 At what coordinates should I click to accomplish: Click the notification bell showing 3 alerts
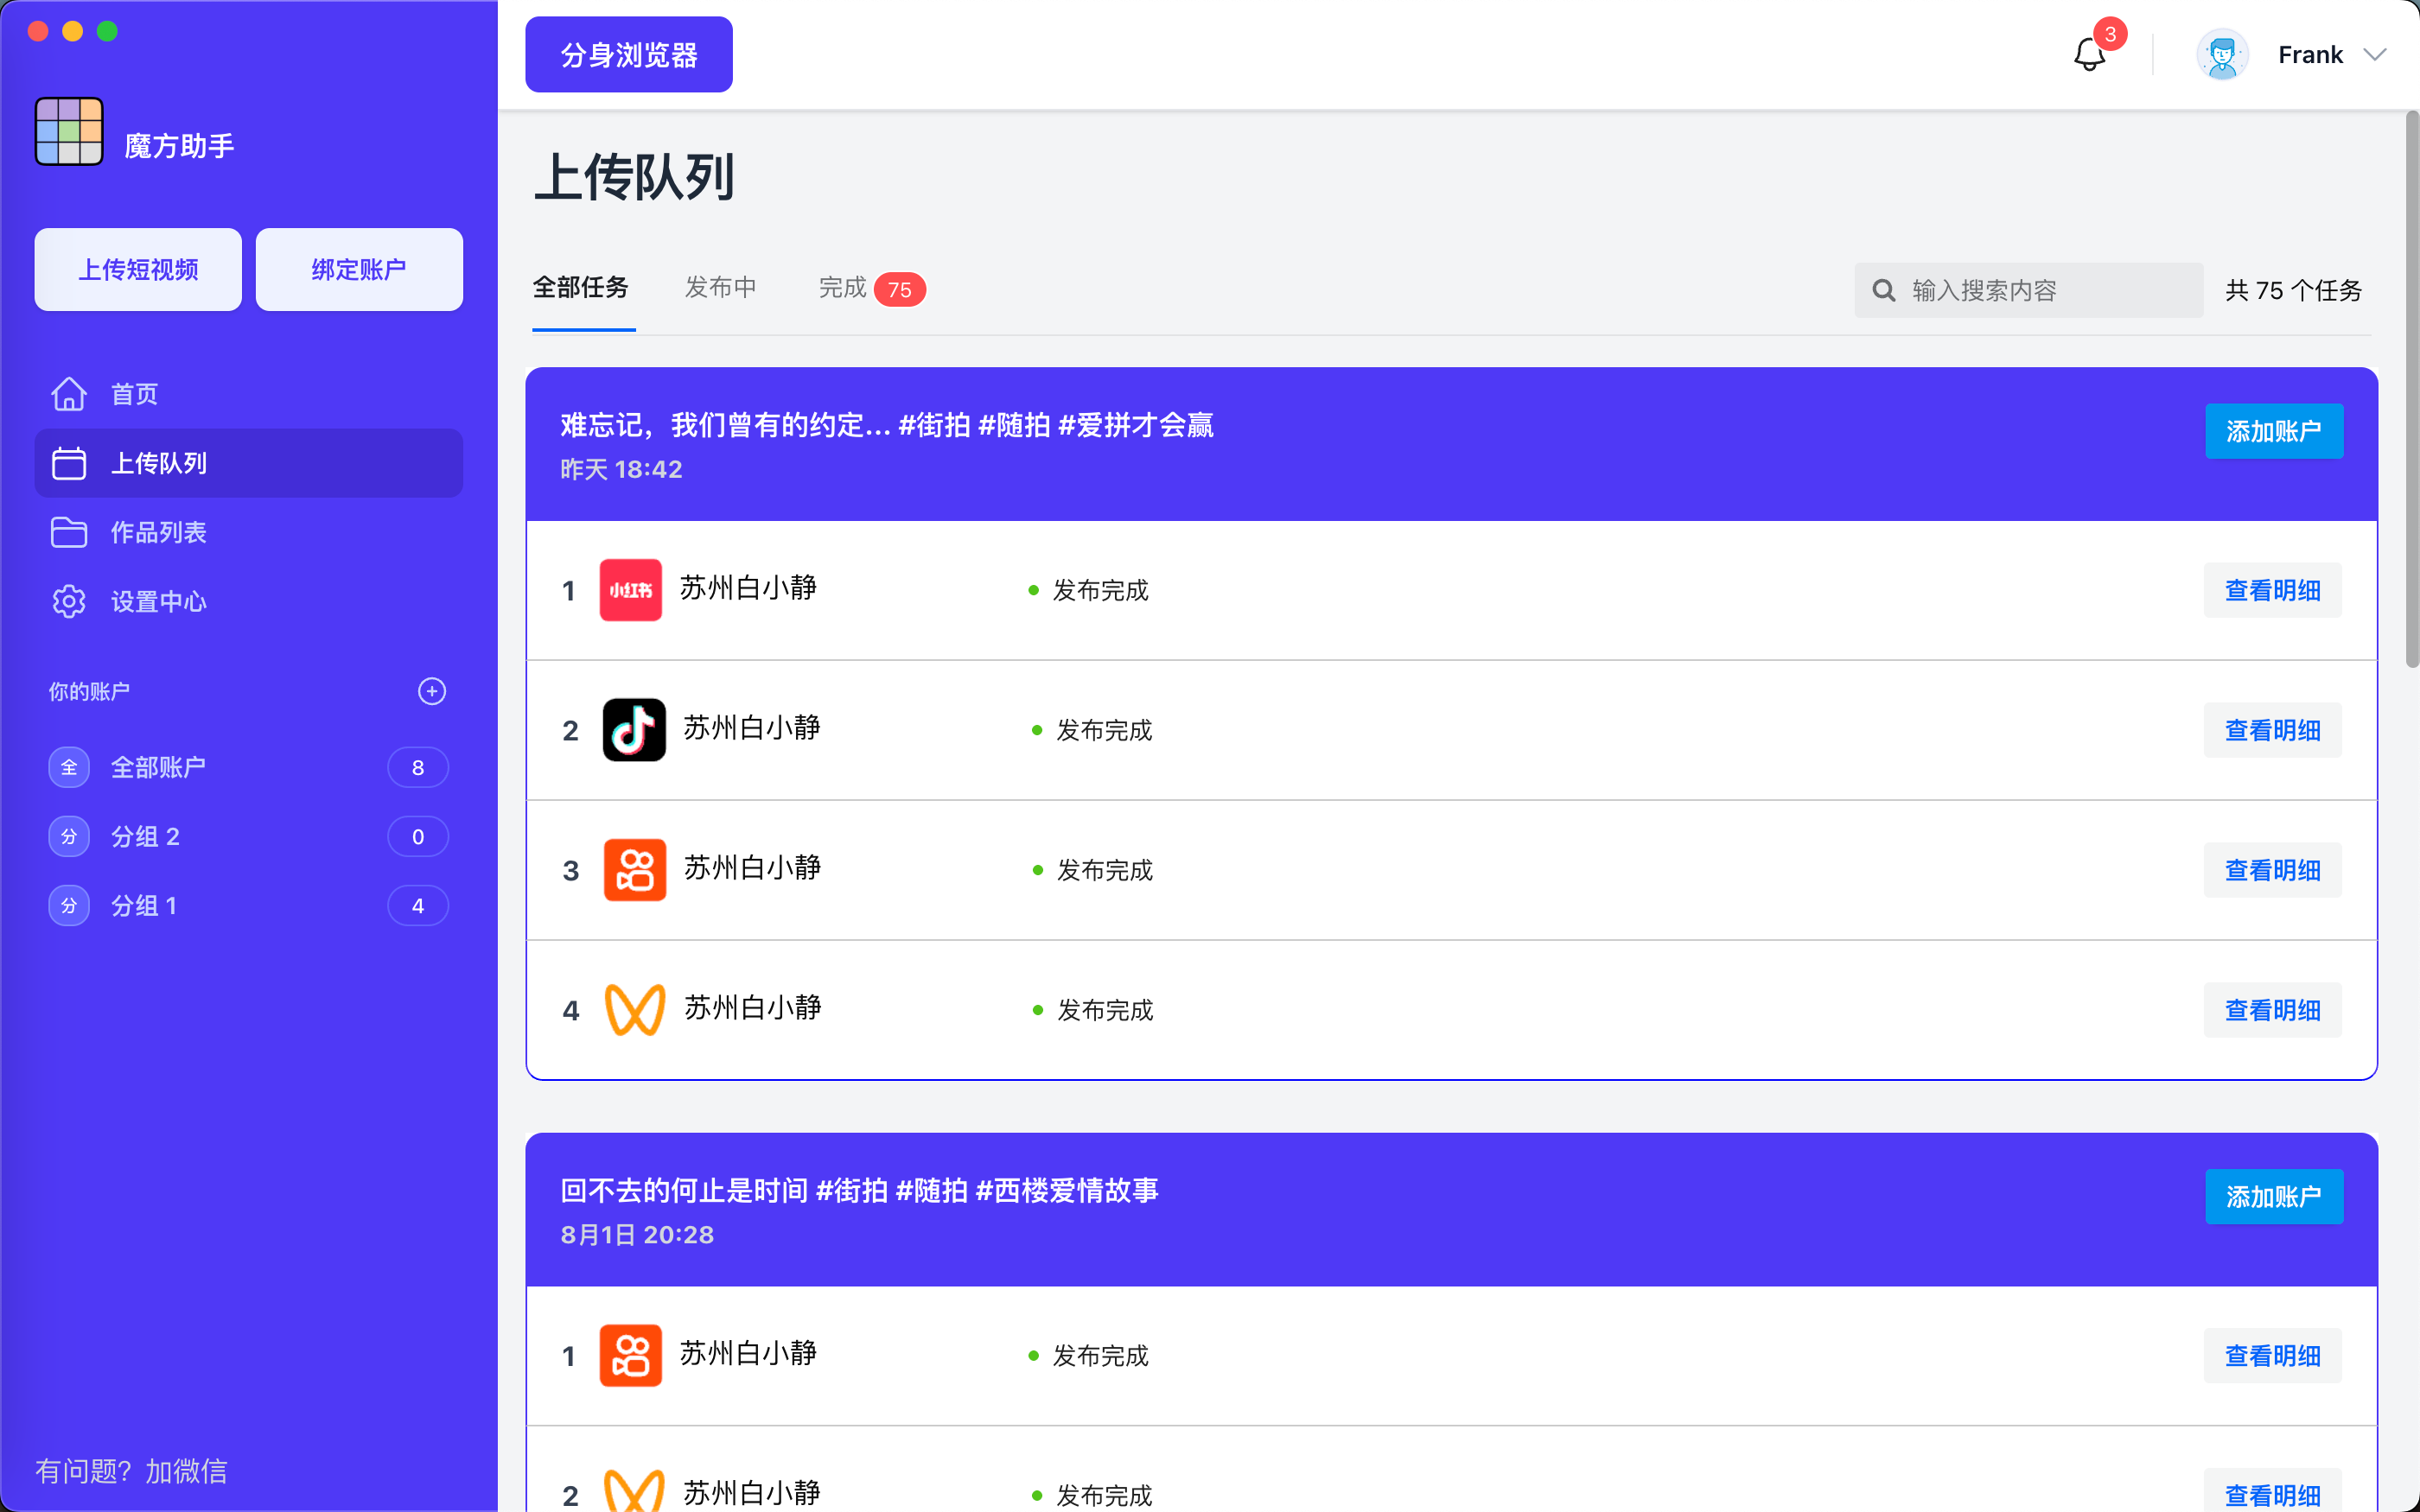click(2088, 55)
